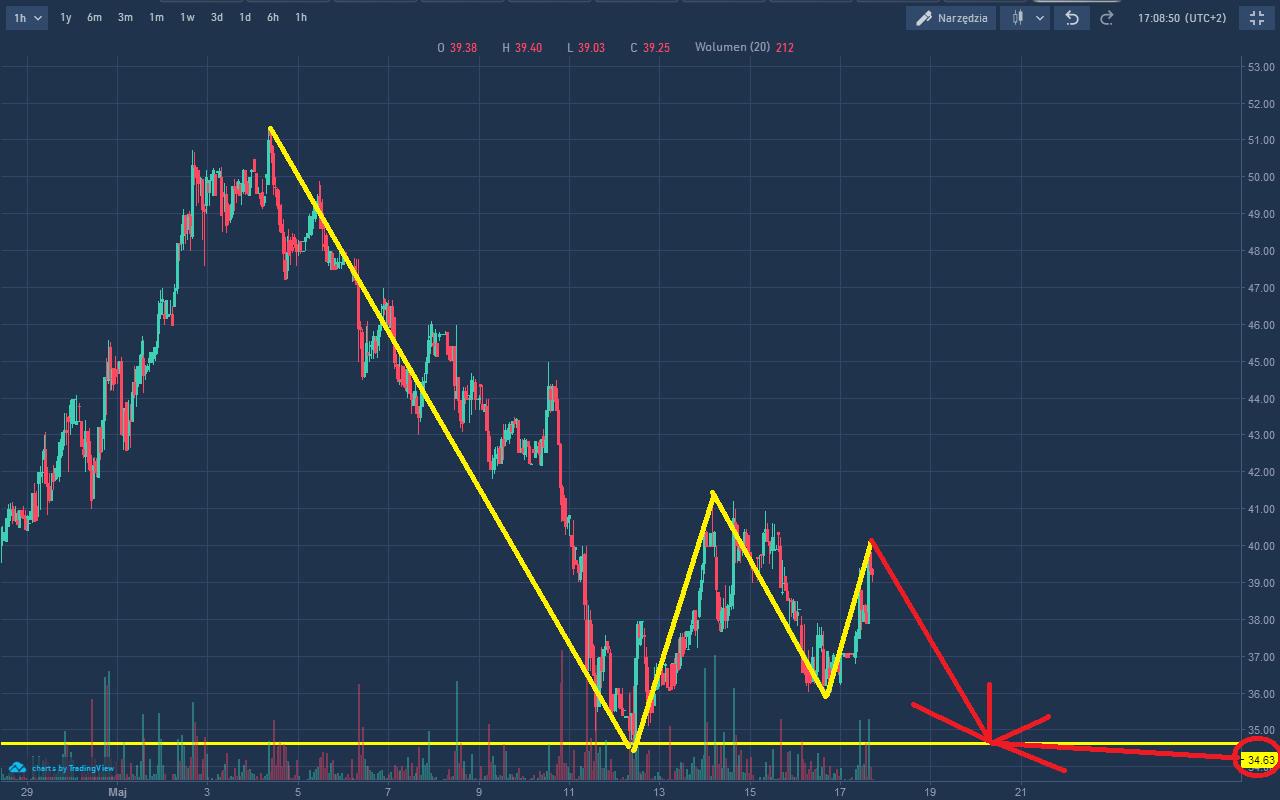Select the 6m time range
1280x800 pixels.
pos(94,17)
